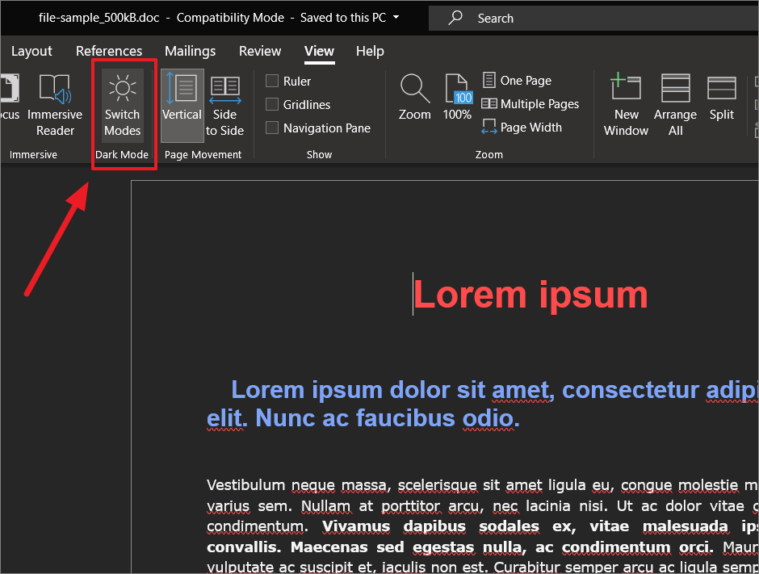Open the Immersive Reader
The height and width of the screenshot is (574, 759).
pos(55,106)
